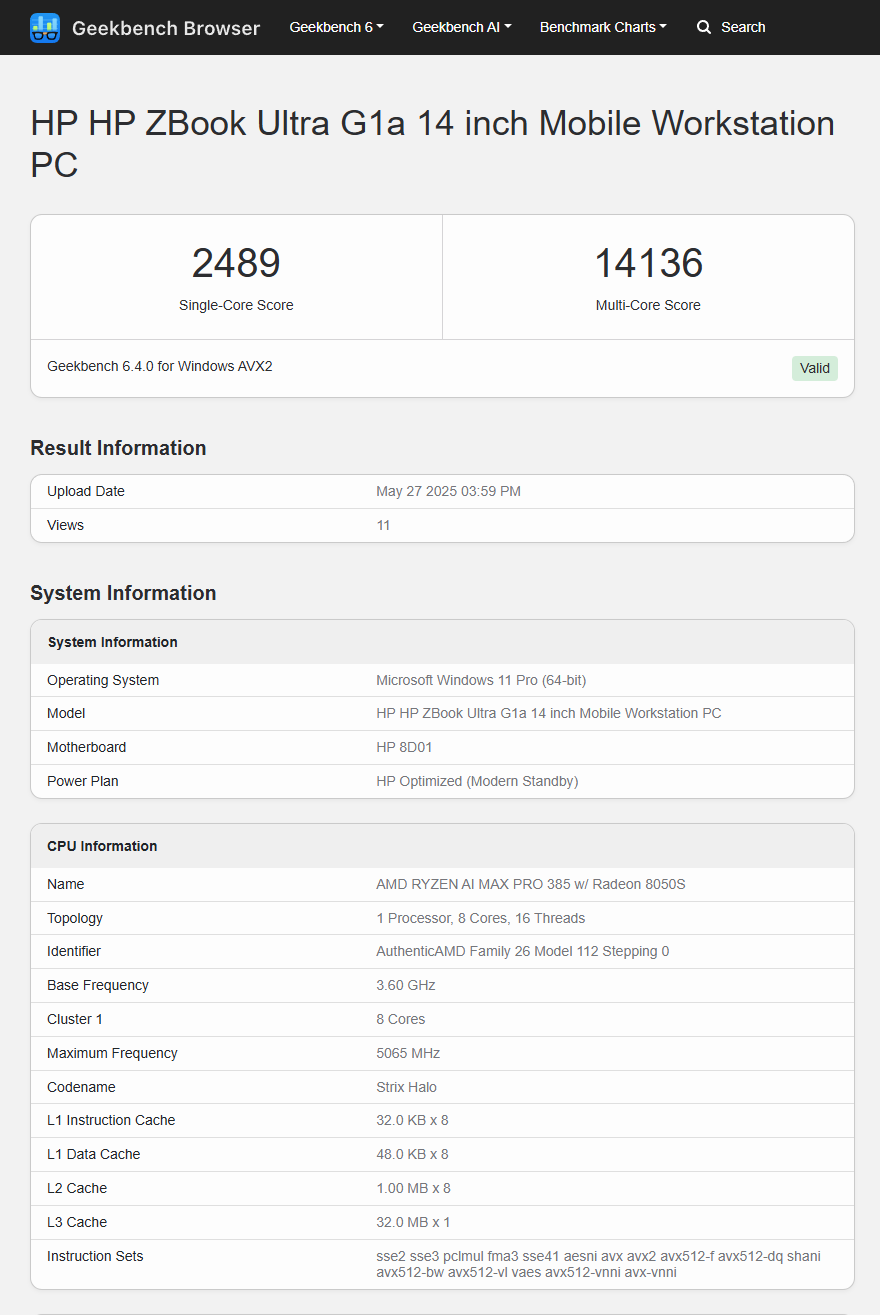Click the Instruction Sets list text
This screenshot has height=1315, width=880.
point(598,1263)
